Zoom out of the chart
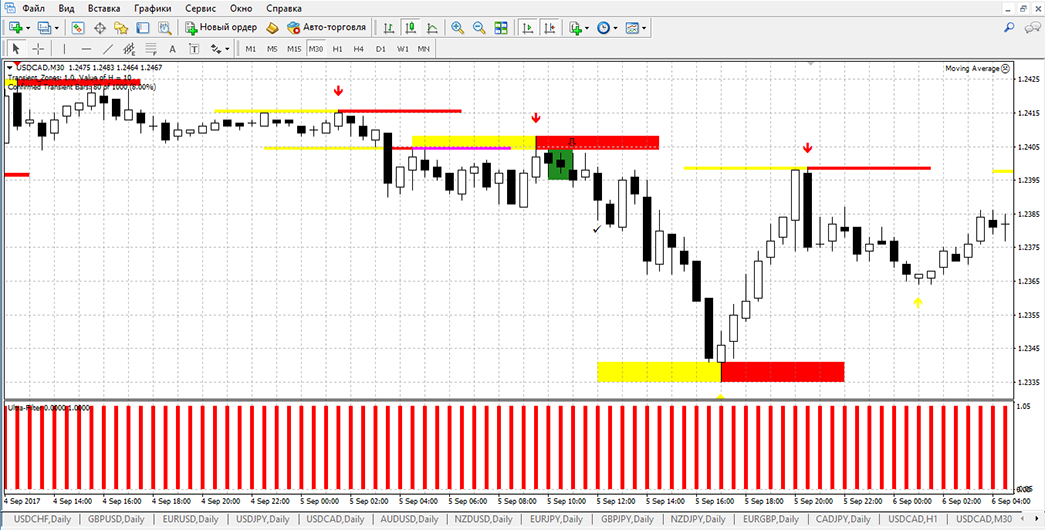Image resolution: width=1045 pixels, height=530 pixels. [x=479, y=28]
